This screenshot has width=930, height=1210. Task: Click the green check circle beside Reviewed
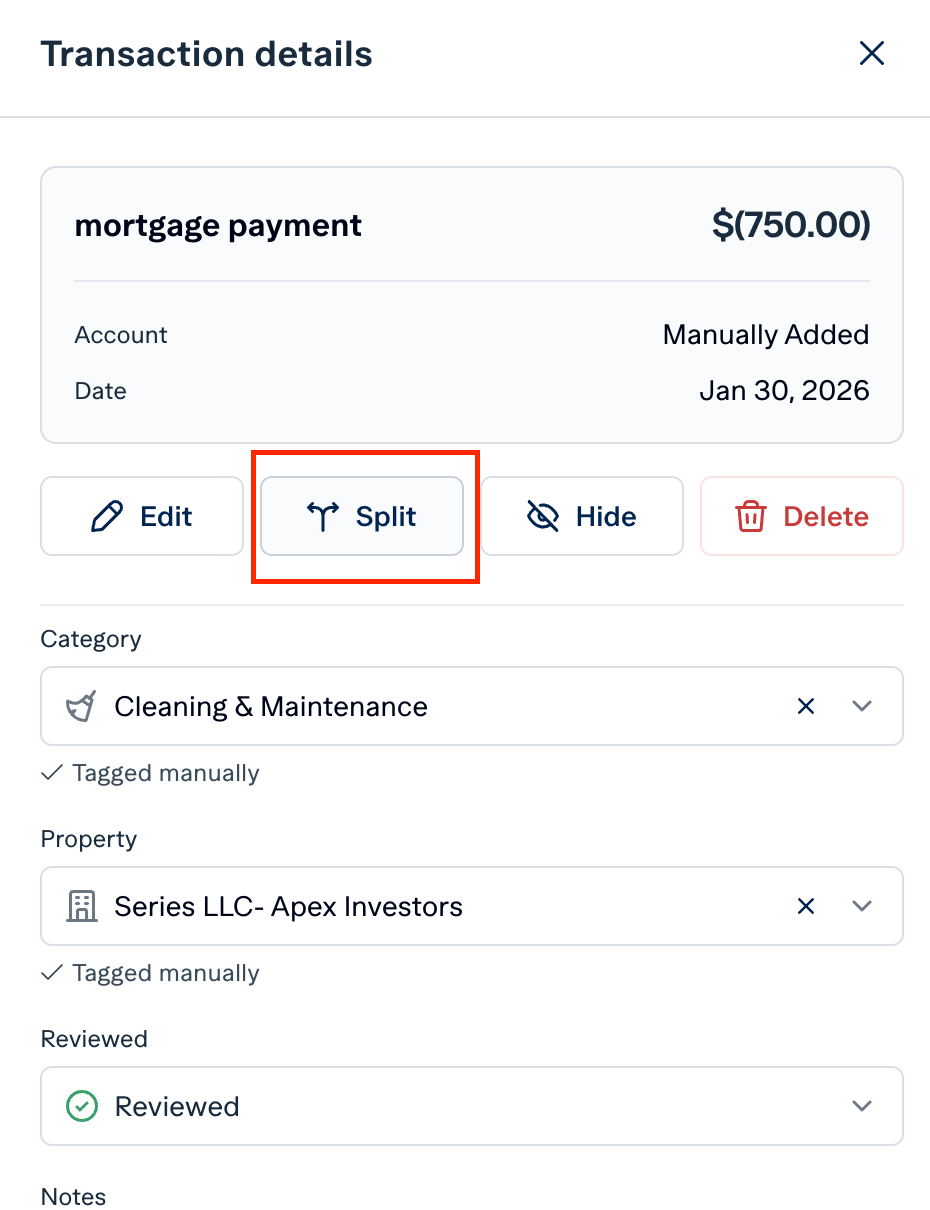click(x=81, y=1106)
